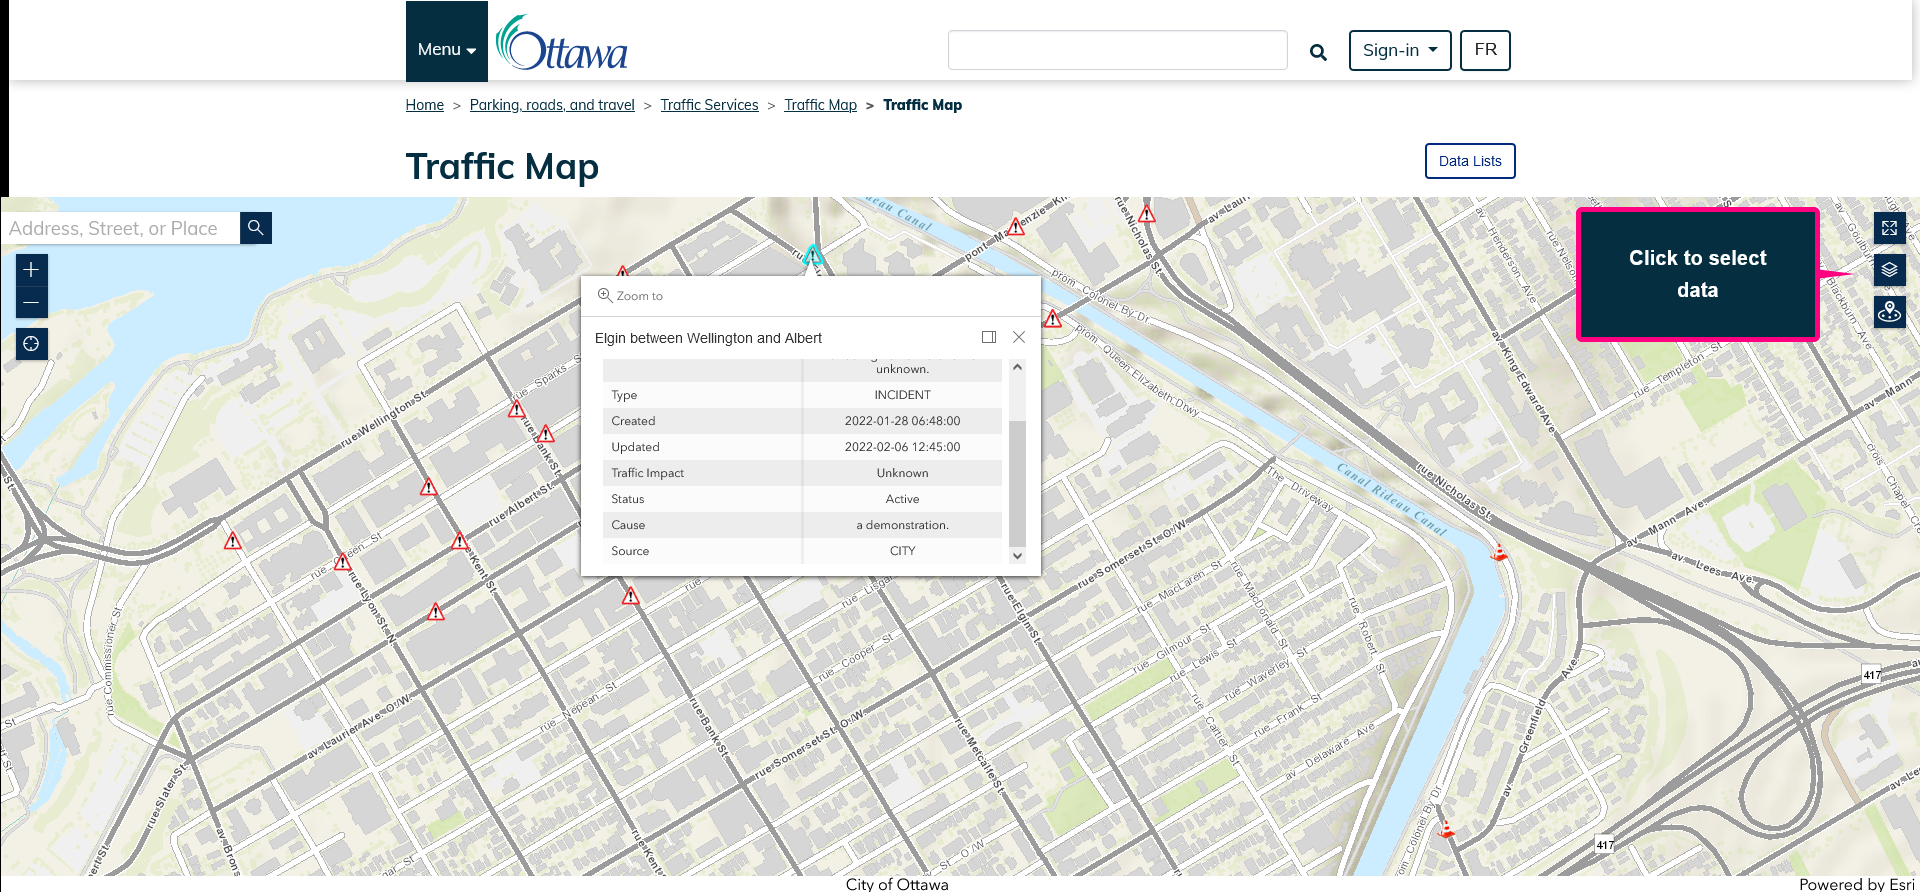Click the Updated date 2022-02-06 12:45:00
Screen dimensions: 1920x892
902,447
